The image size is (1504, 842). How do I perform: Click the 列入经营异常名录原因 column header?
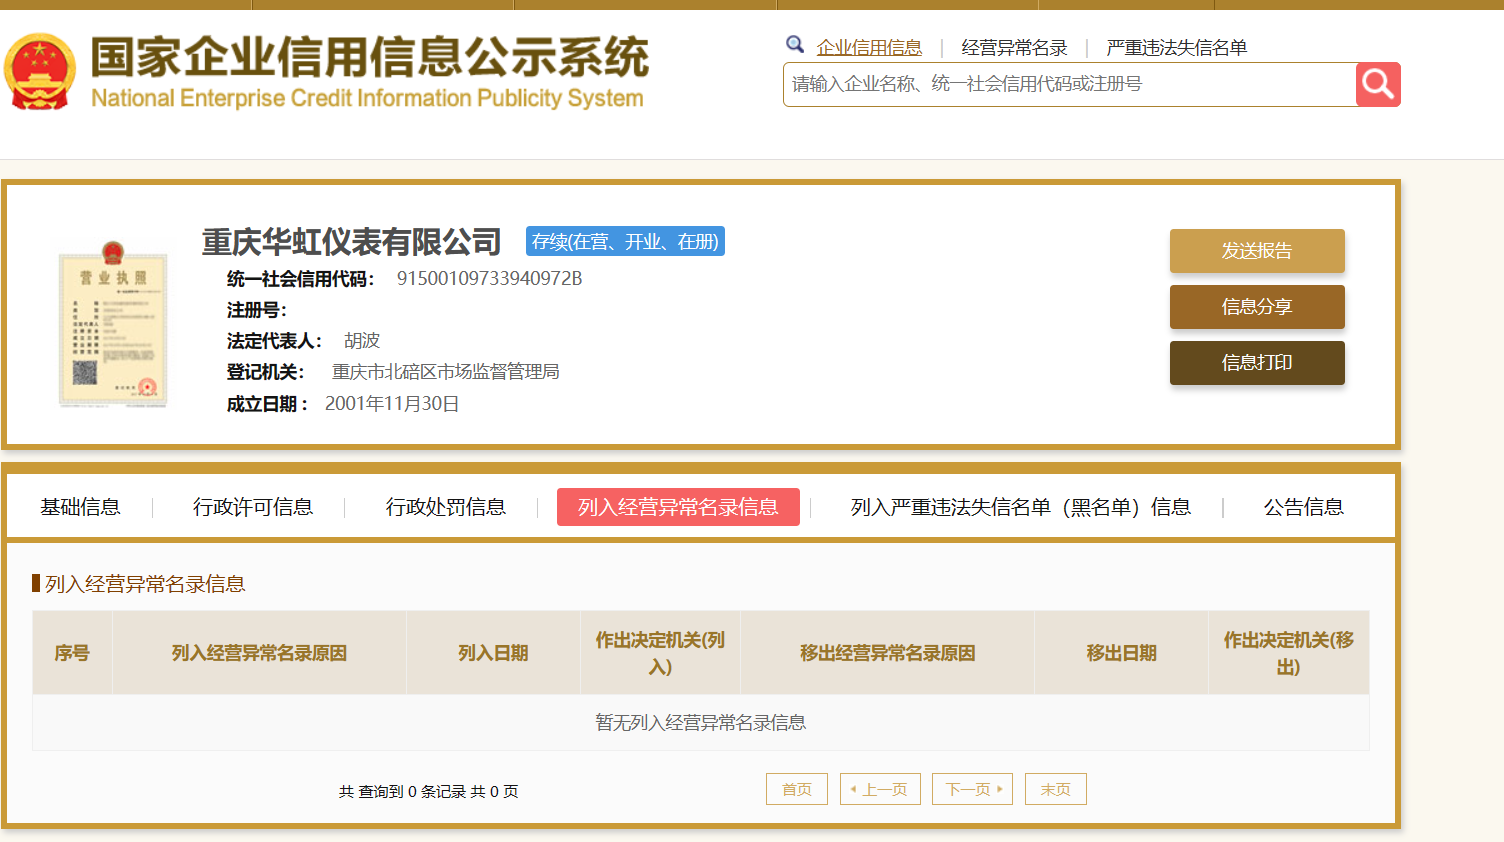(x=259, y=653)
